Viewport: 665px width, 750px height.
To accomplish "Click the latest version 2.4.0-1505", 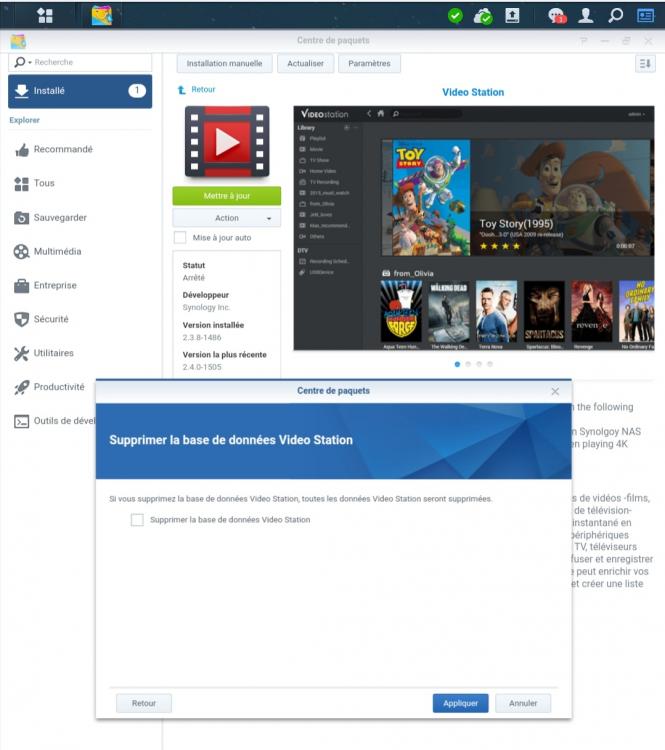I will pyautogui.click(x=202, y=367).
